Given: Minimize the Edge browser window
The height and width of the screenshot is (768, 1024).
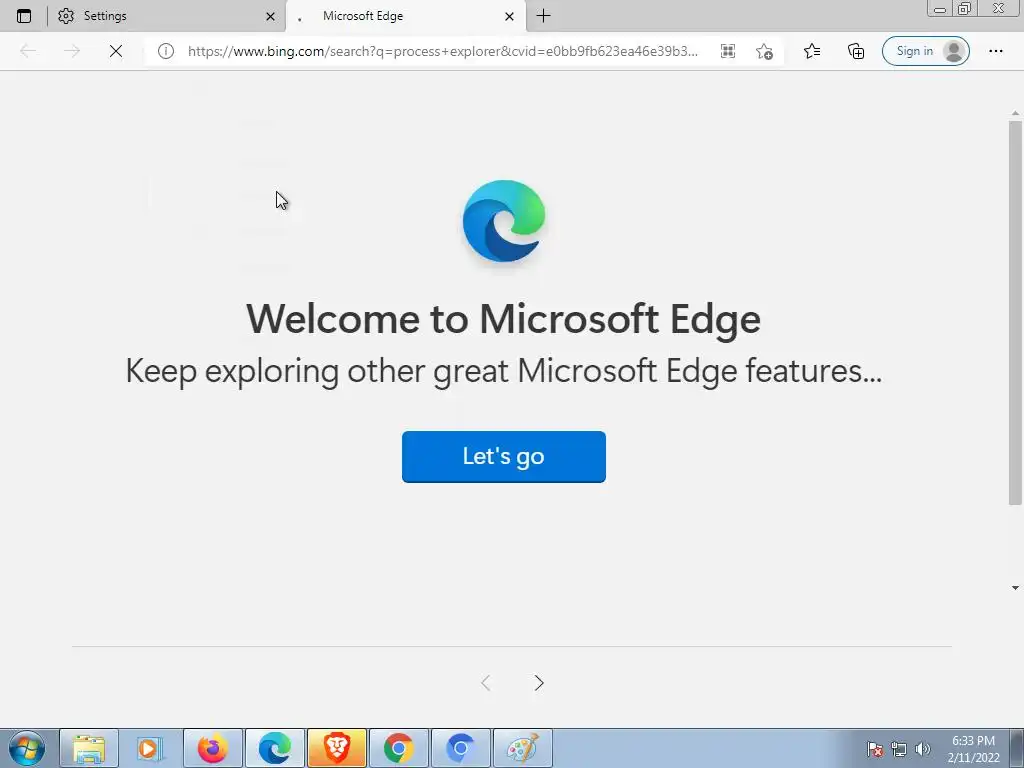Looking at the screenshot, I should [x=940, y=8].
